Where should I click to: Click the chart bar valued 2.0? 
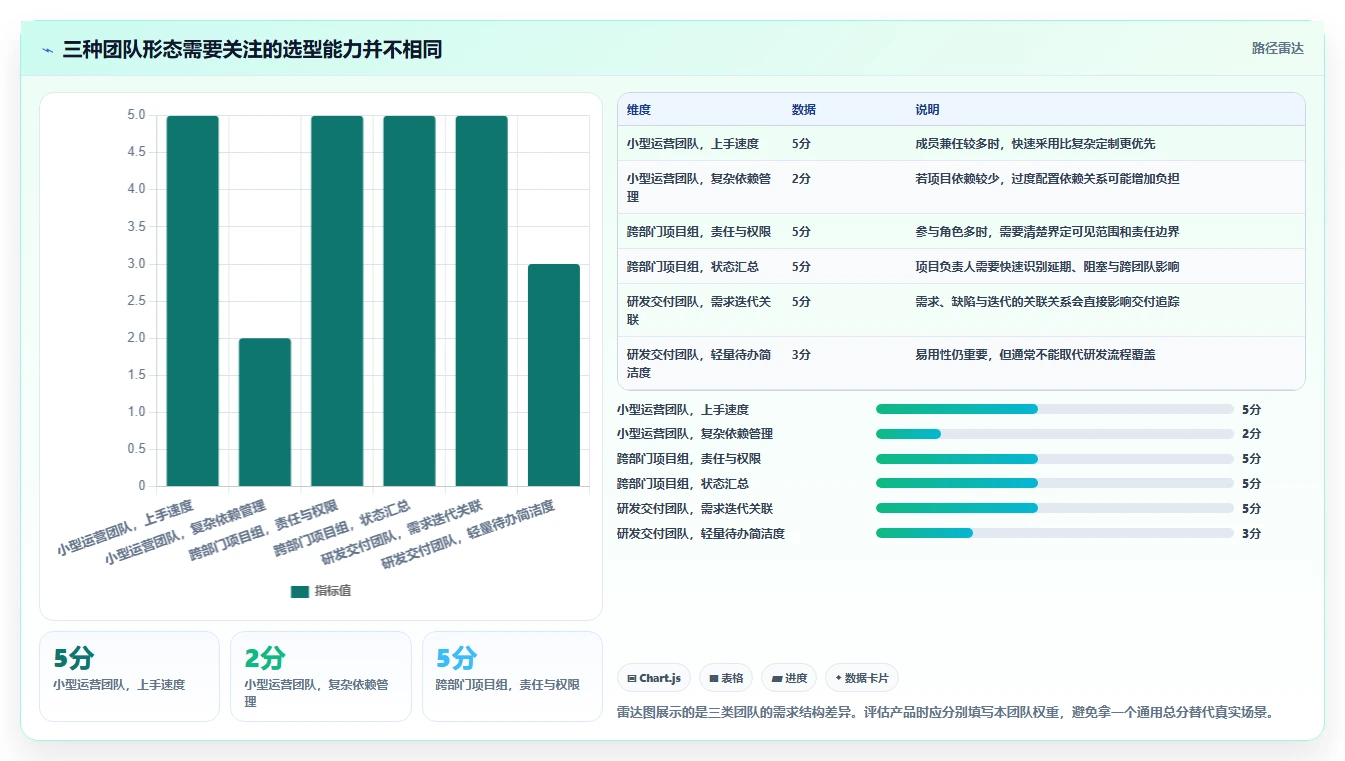tap(265, 412)
